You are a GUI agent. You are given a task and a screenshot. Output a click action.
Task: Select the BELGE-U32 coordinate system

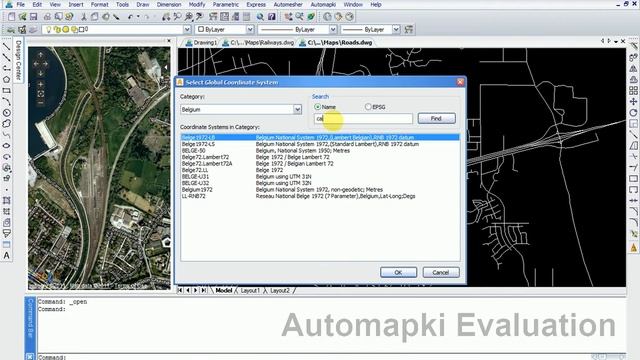(x=320, y=183)
